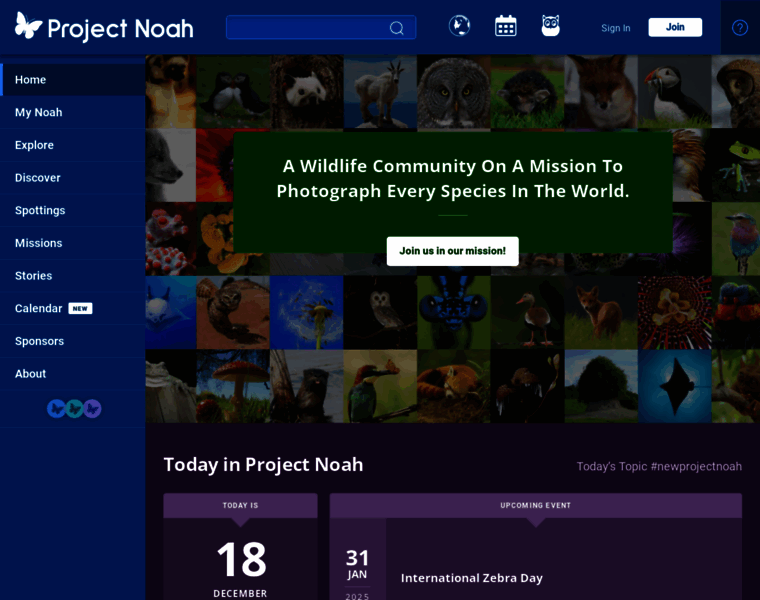Open My Noah in the sidebar
760x600 pixels.
73,112
